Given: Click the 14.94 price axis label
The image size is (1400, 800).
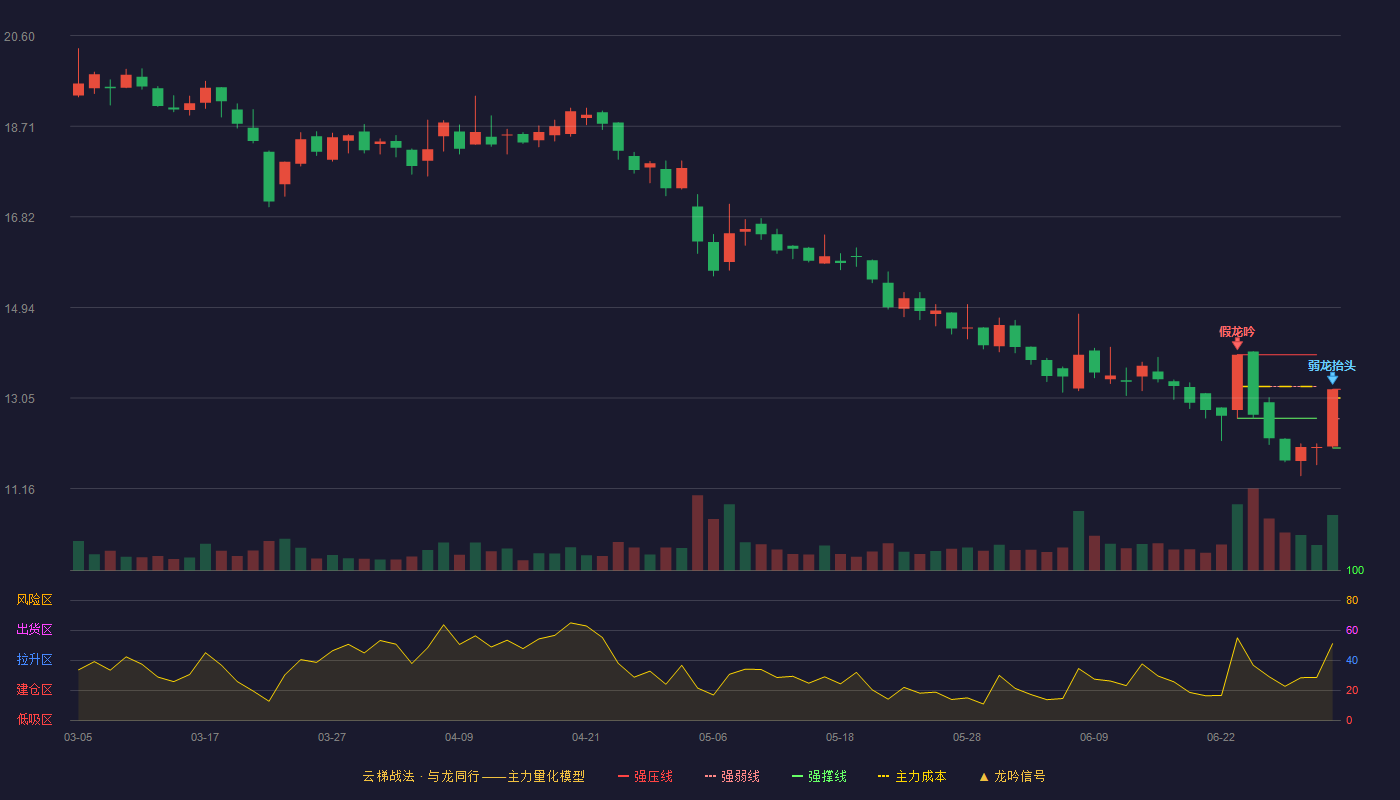Looking at the screenshot, I should (x=19, y=309).
